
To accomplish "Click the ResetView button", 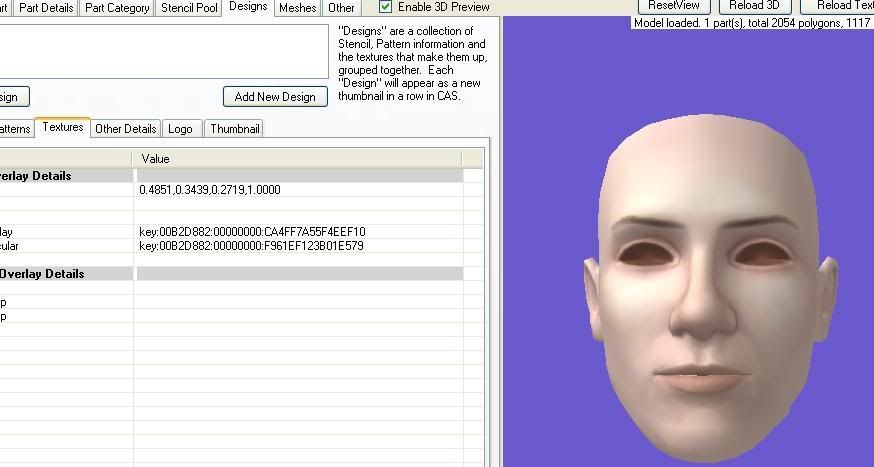I will (674, 6).
